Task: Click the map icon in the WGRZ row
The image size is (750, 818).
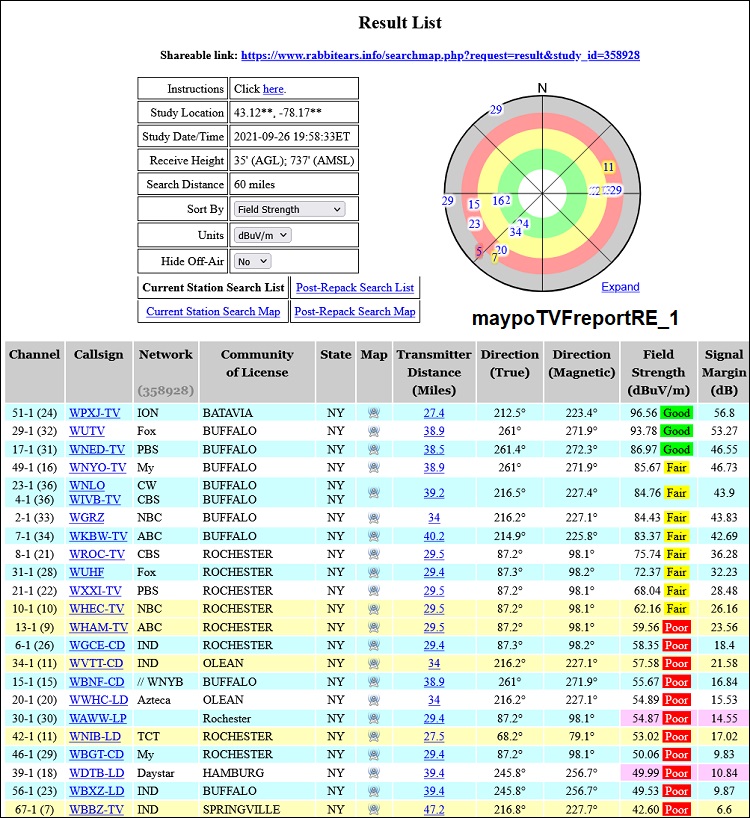Action: coord(373,517)
